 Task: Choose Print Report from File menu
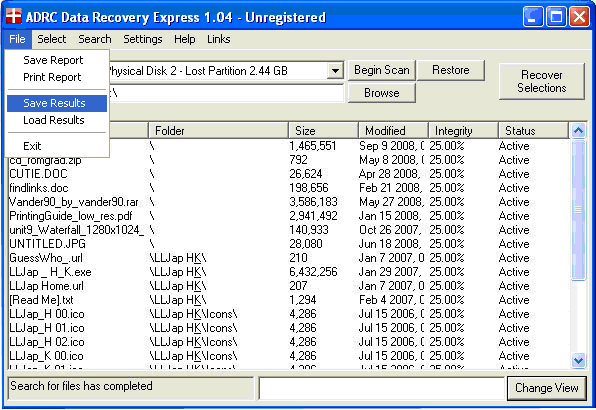pos(57,77)
